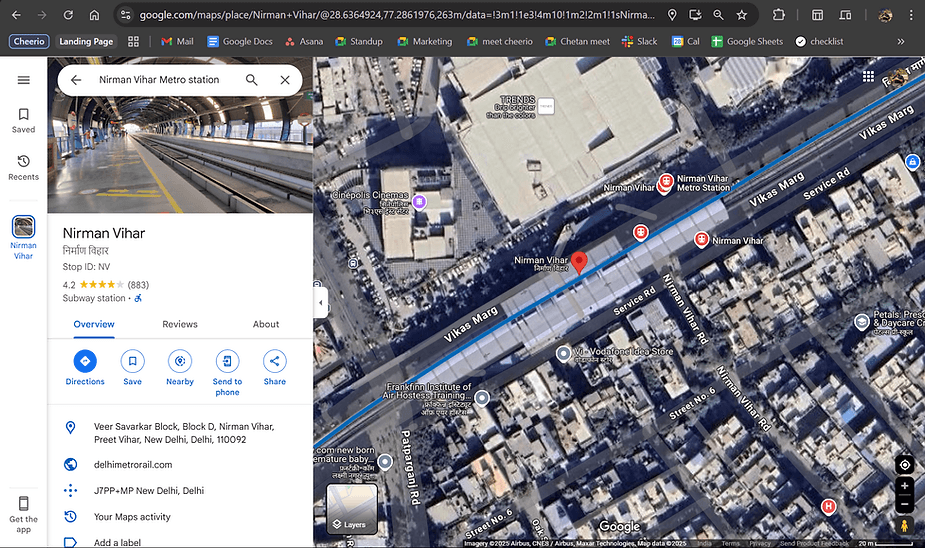Open the Google Sheets bookmark
The image size is (925, 548).
pyautogui.click(x=747, y=41)
